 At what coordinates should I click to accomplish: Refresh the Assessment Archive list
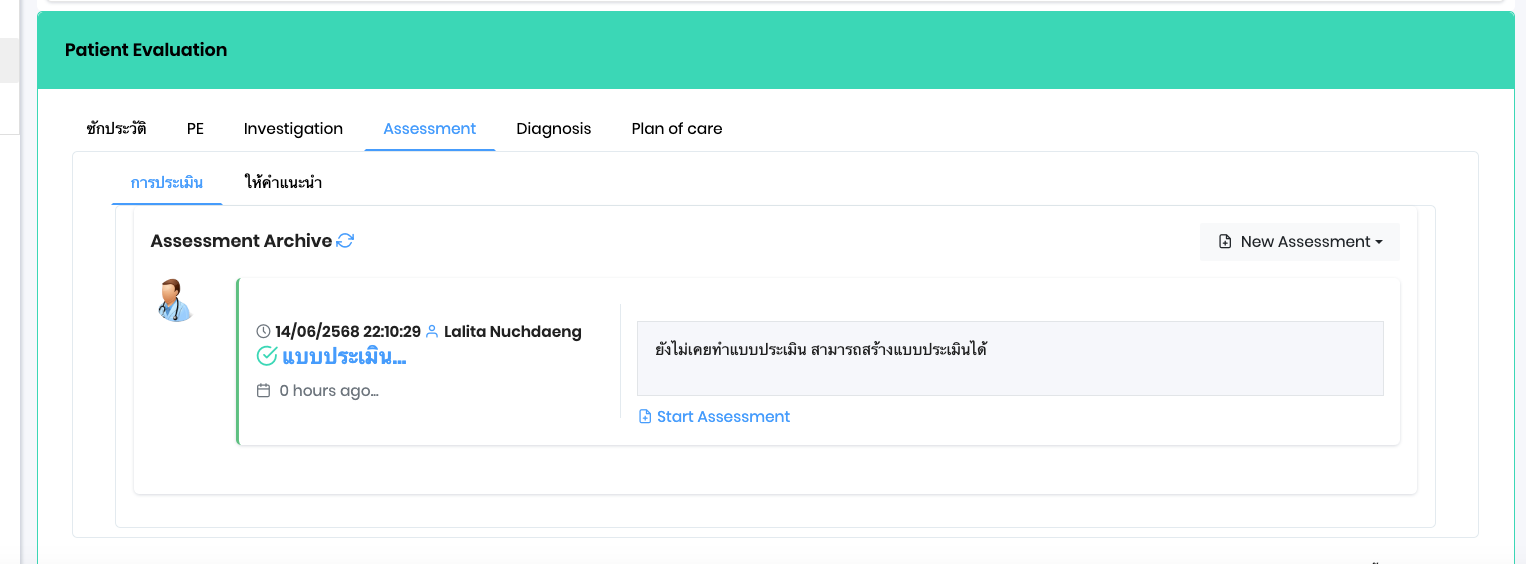(345, 241)
